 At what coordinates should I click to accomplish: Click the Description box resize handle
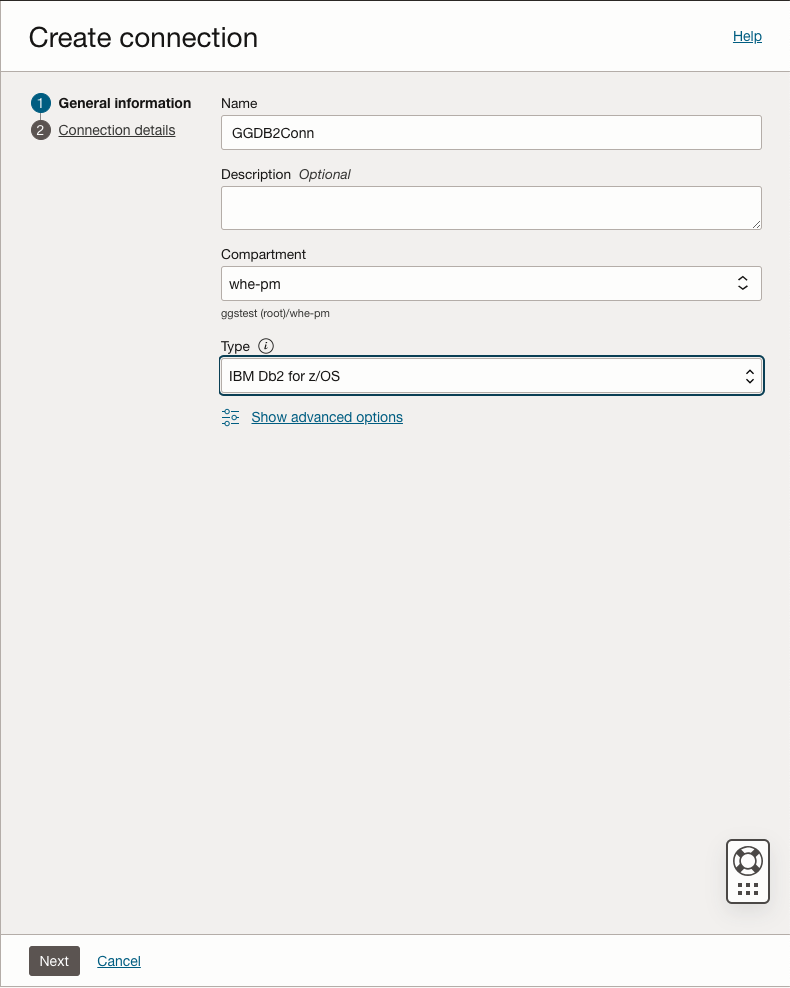click(756, 224)
